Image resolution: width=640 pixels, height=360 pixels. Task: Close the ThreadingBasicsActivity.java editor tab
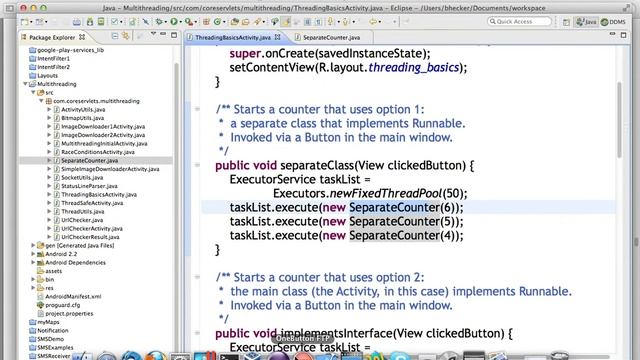278,37
